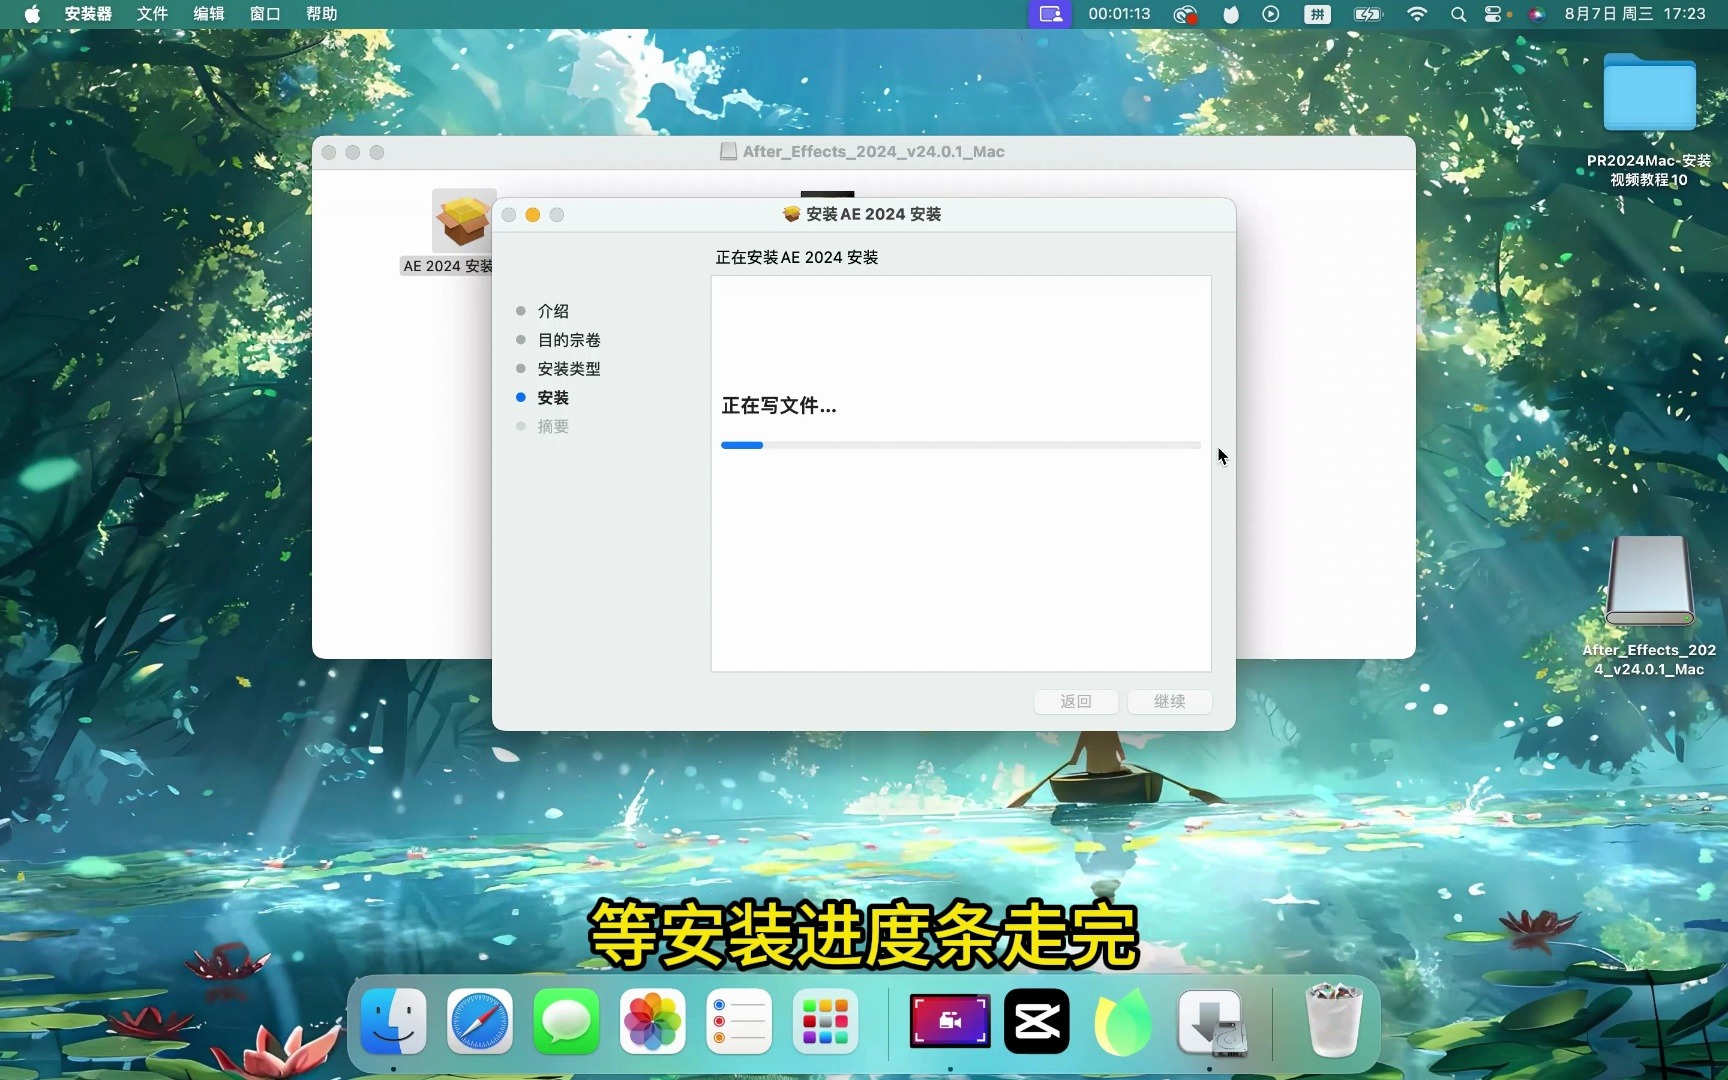Open Messages from the Dock
This screenshot has width=1728, height=1080.
click(x=566, y=1021)
